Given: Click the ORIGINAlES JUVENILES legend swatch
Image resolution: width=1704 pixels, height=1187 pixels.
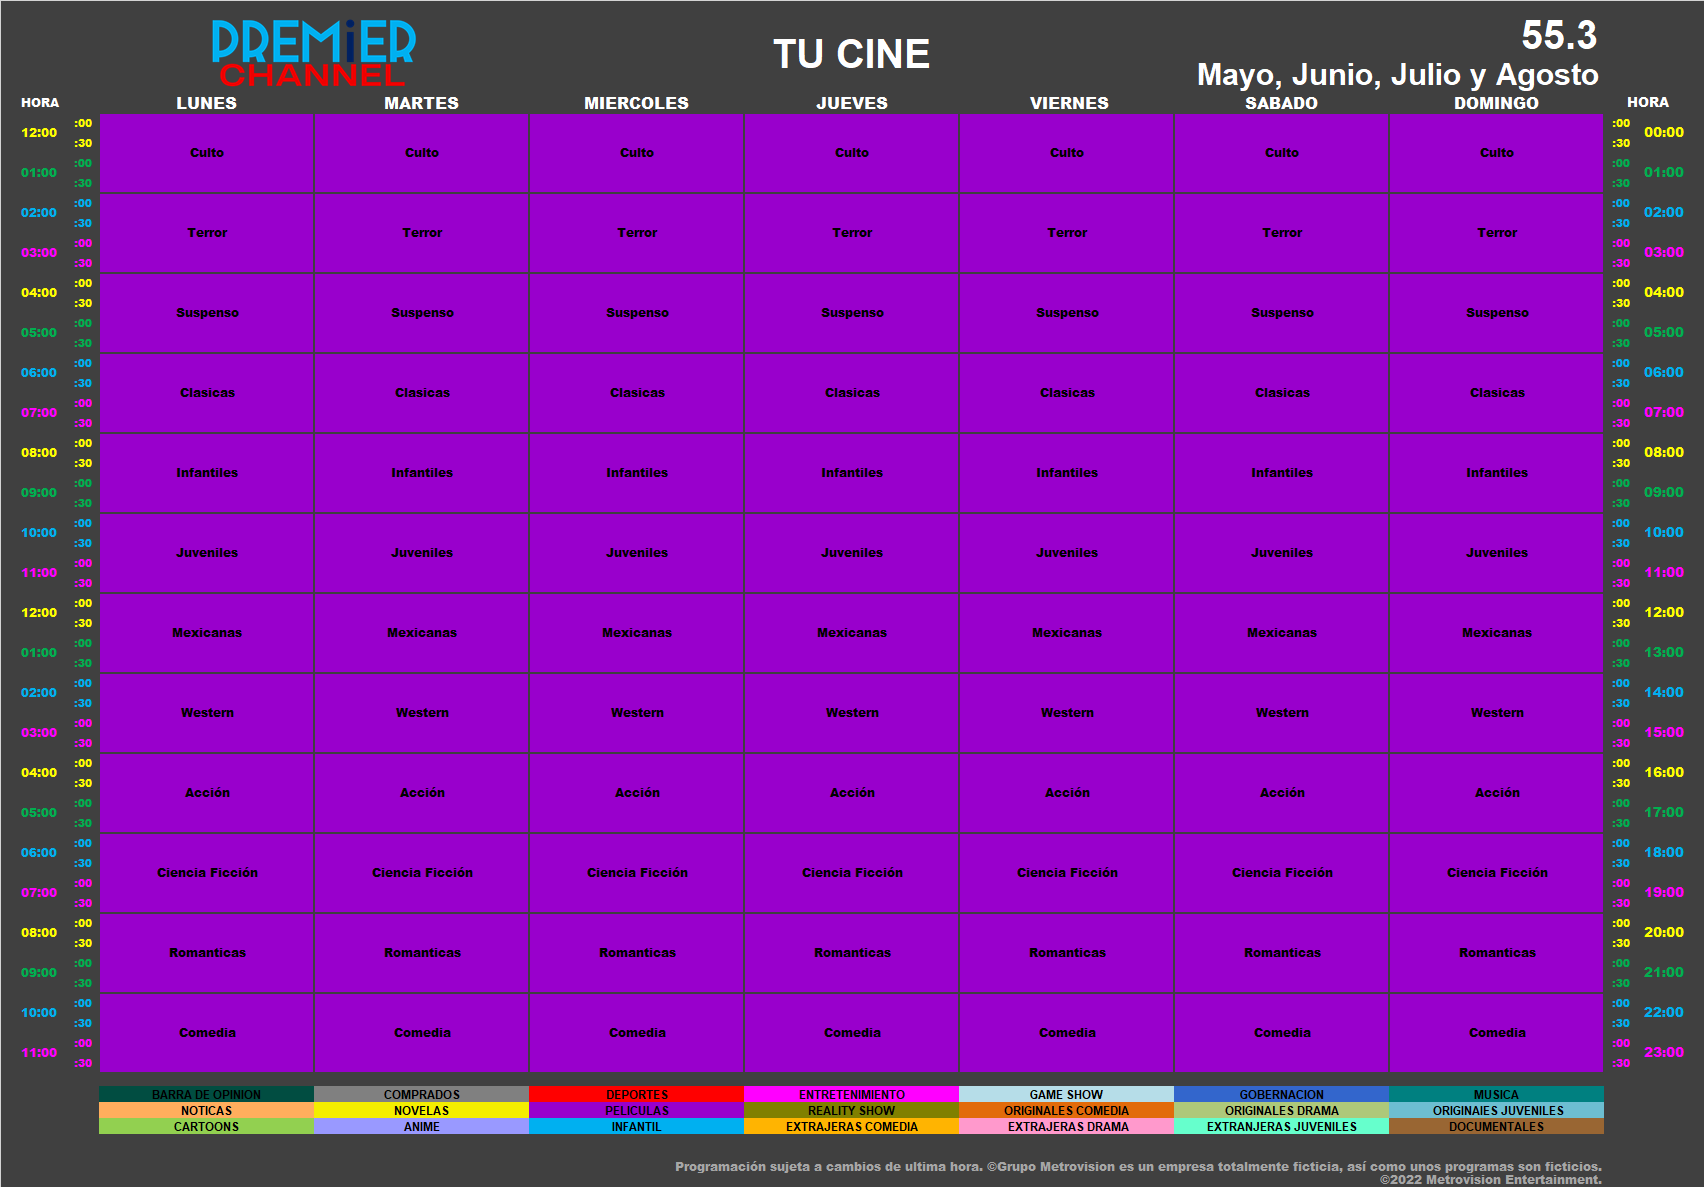Looking at the screenshot, I should click(1496, 1110).
